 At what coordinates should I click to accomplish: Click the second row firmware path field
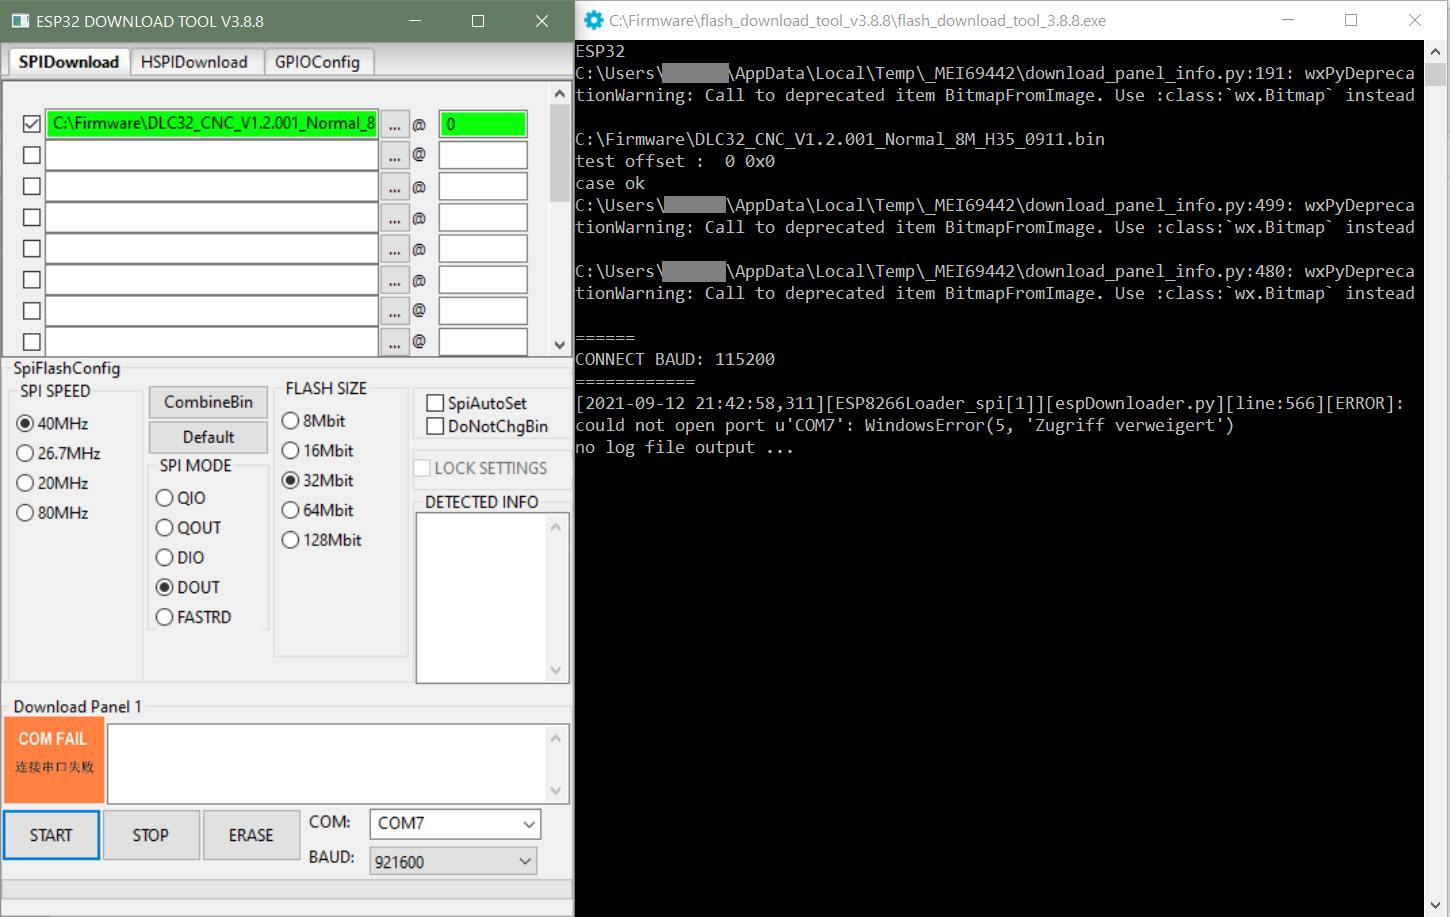click(211, 155)
